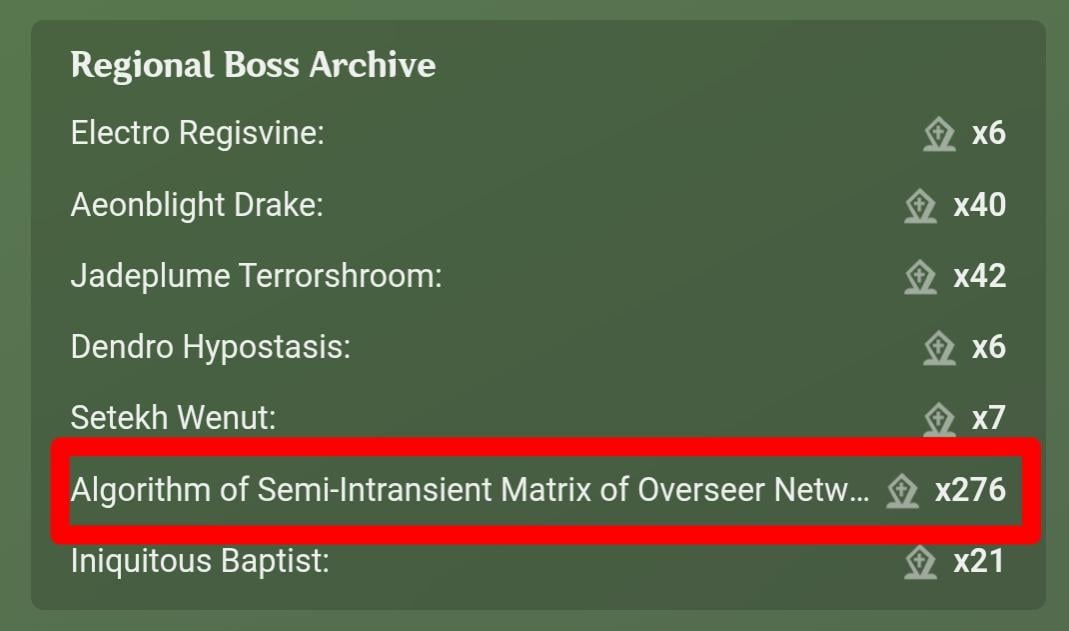
Task: Click the tombstone icon beside Electro Regisvine
Action: click(939, 134)
